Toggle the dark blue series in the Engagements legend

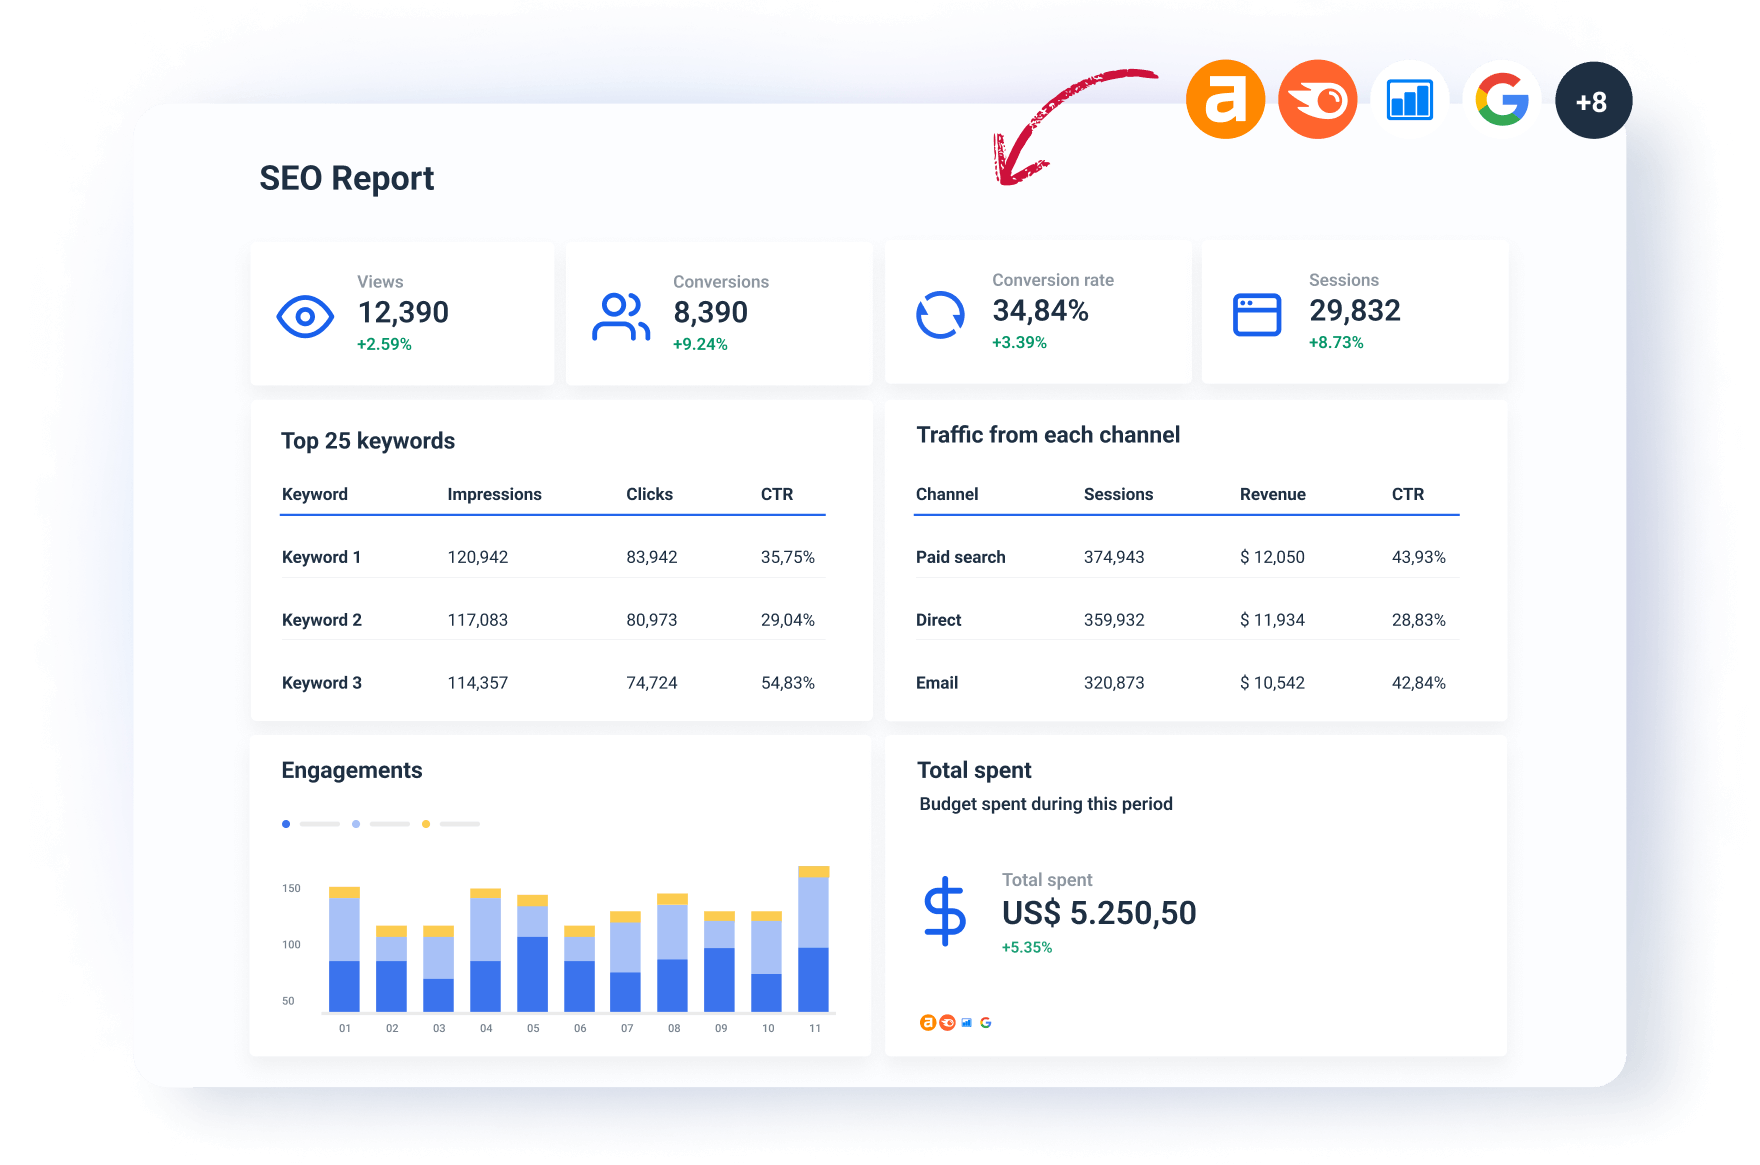tap(286, 824)
